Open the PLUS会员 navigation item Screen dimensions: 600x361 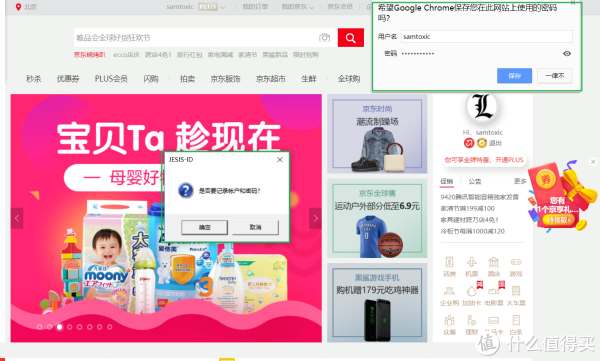tap(111, 79)
